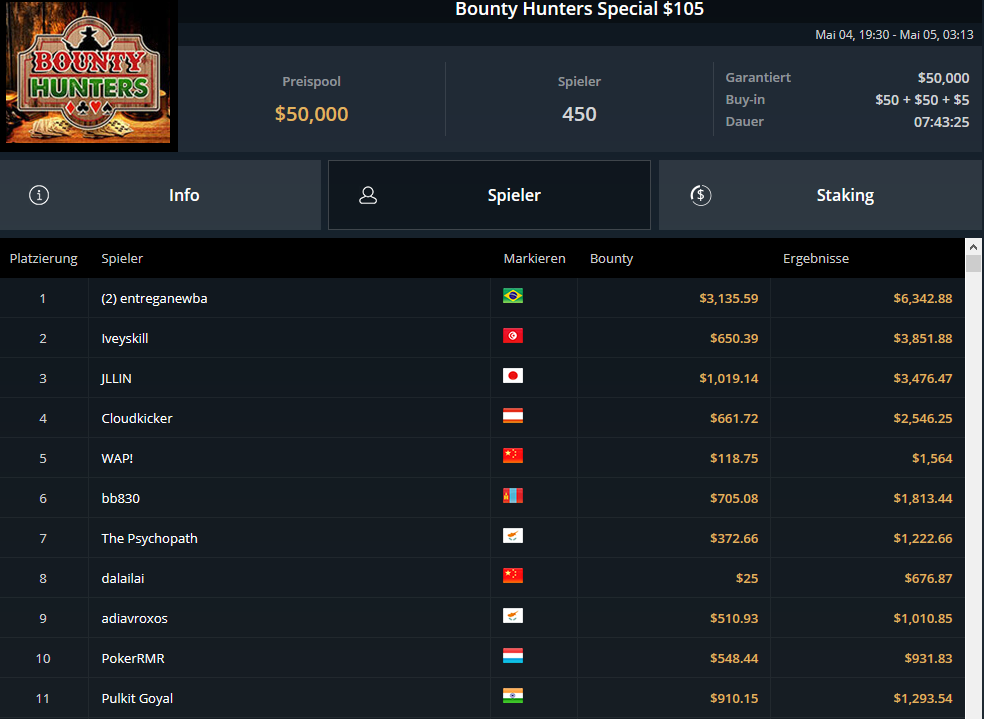Sort by Bounty column header
Viewport: 984px width, 719px height.
click(x=611, y=258)
